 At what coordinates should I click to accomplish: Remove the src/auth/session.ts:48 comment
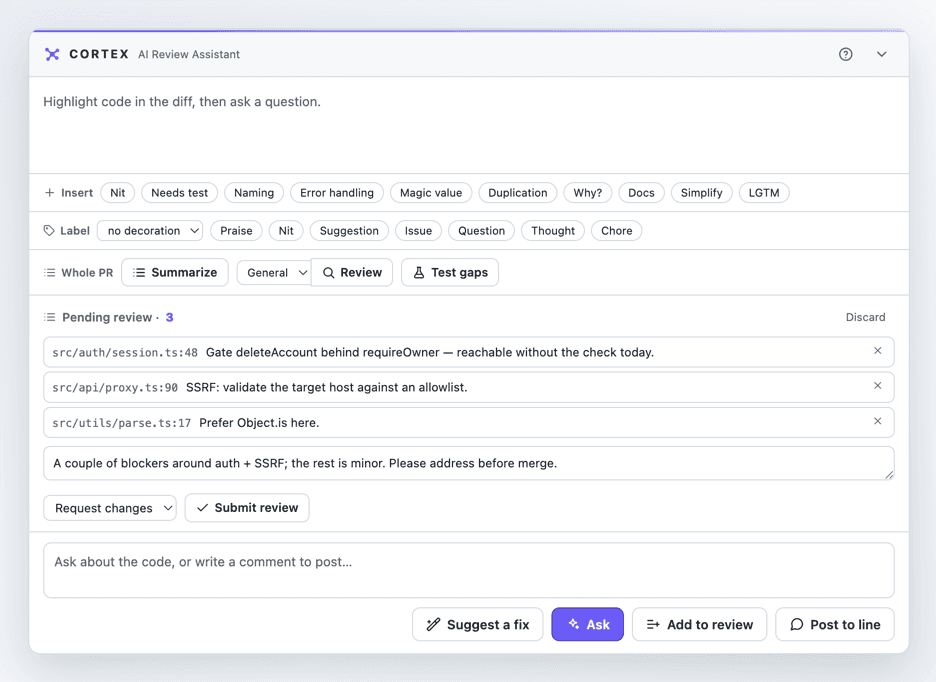tap(878, 351)
